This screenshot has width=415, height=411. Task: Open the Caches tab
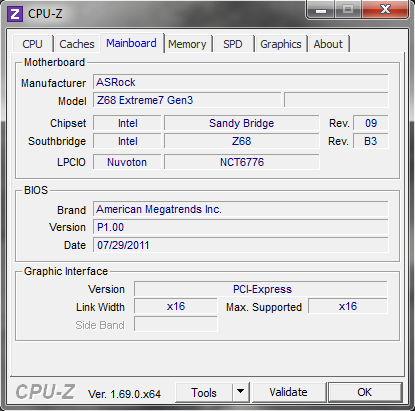pyautogui.click(x=77, y=44)
